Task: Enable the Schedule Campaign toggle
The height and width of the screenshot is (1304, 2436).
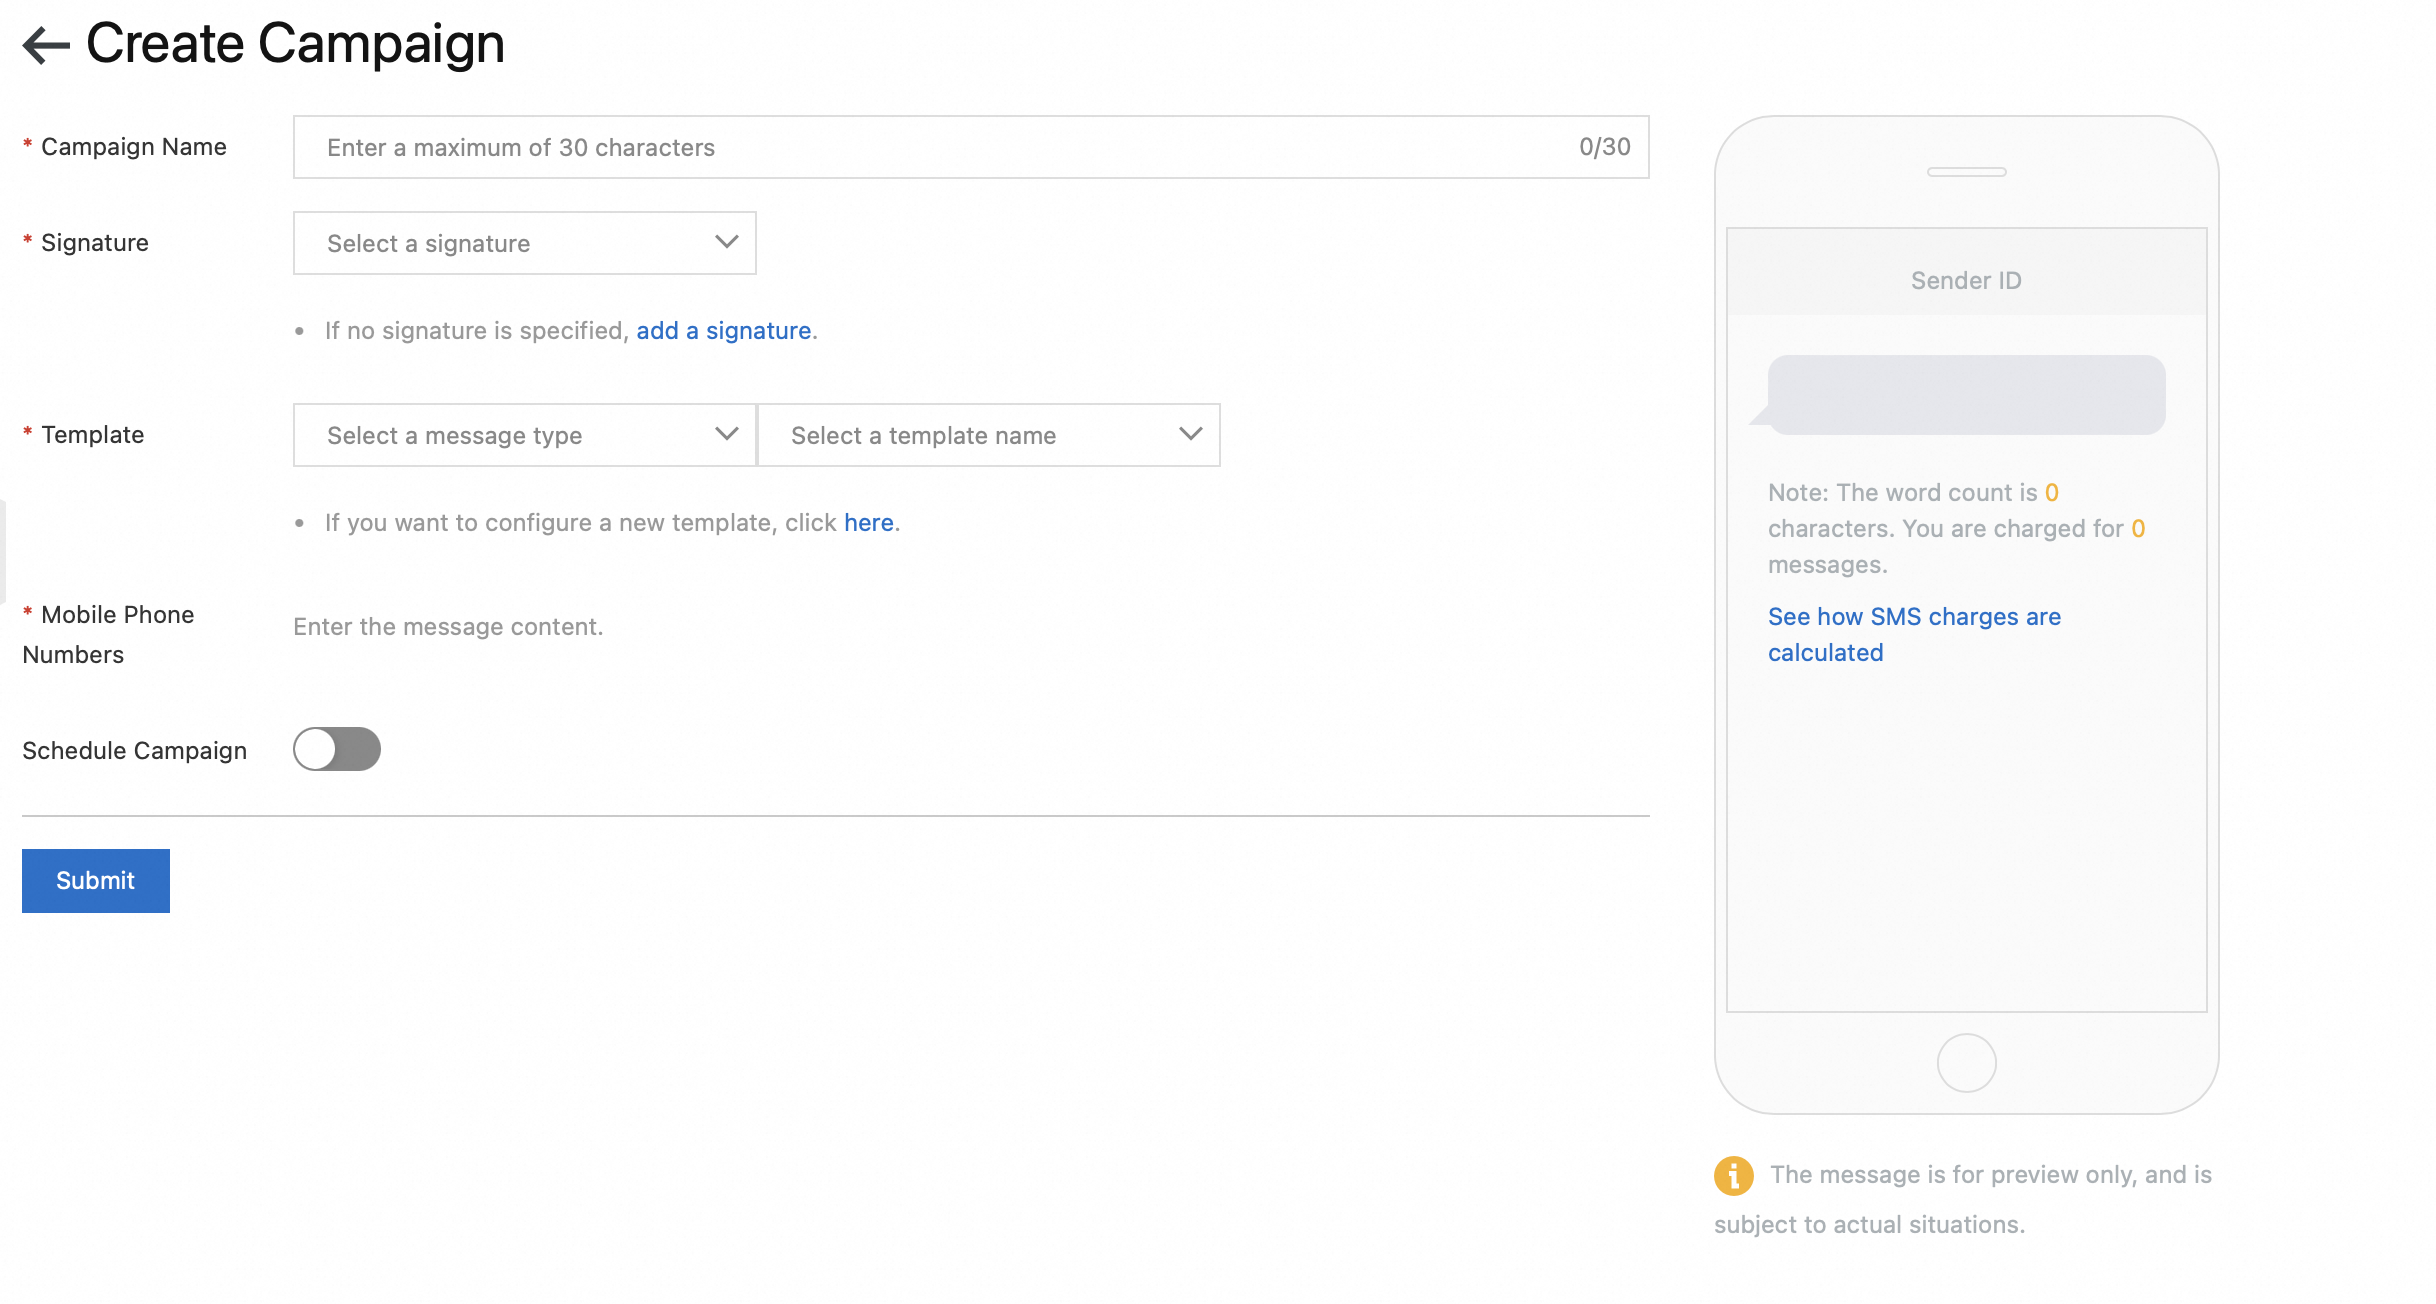Action: click(x=337, y=748)
